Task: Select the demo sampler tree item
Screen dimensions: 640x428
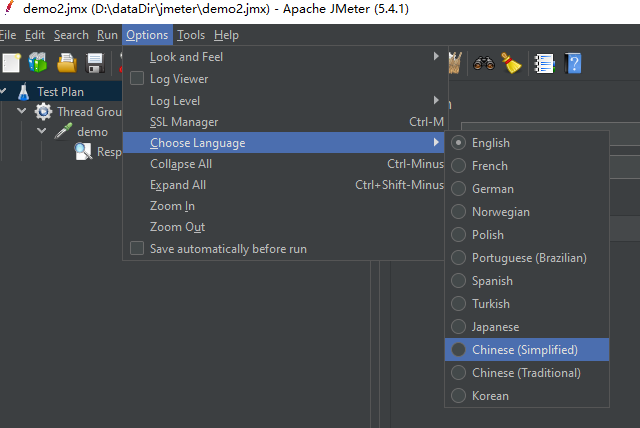Action: (x=92, y=132)
